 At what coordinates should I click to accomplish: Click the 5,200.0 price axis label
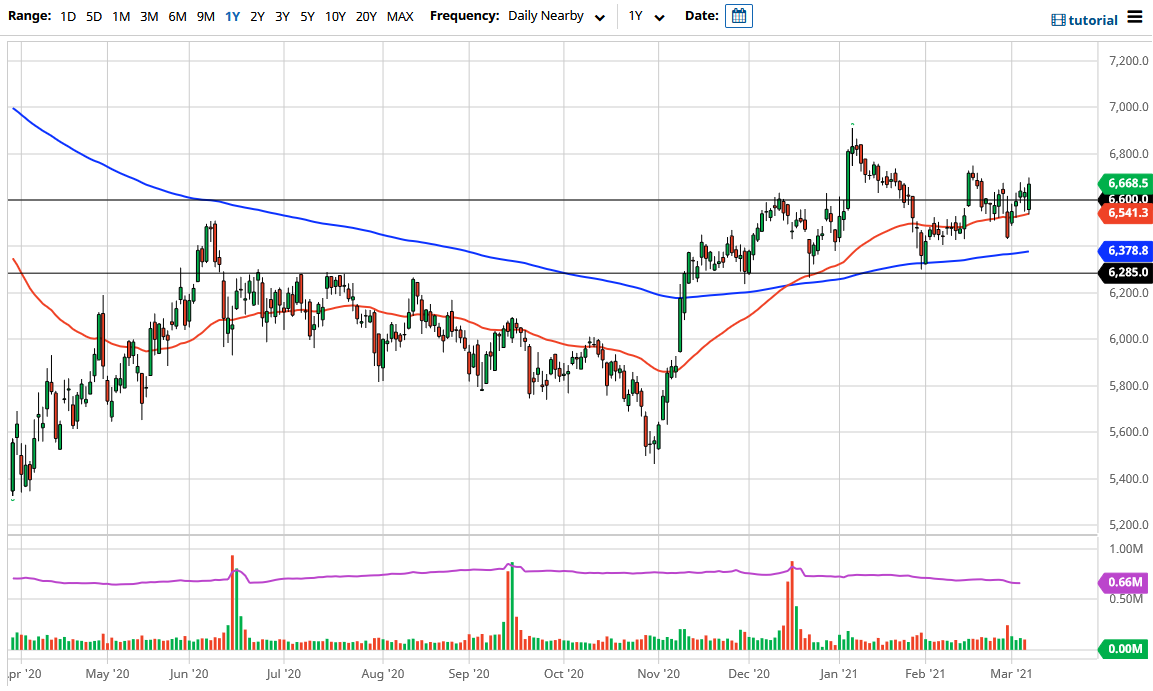[x=1128, y=525]
